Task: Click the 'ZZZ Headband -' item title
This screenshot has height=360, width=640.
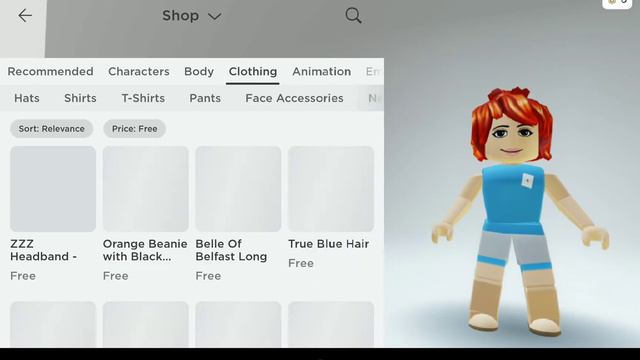Action: [x=44, y=250]
